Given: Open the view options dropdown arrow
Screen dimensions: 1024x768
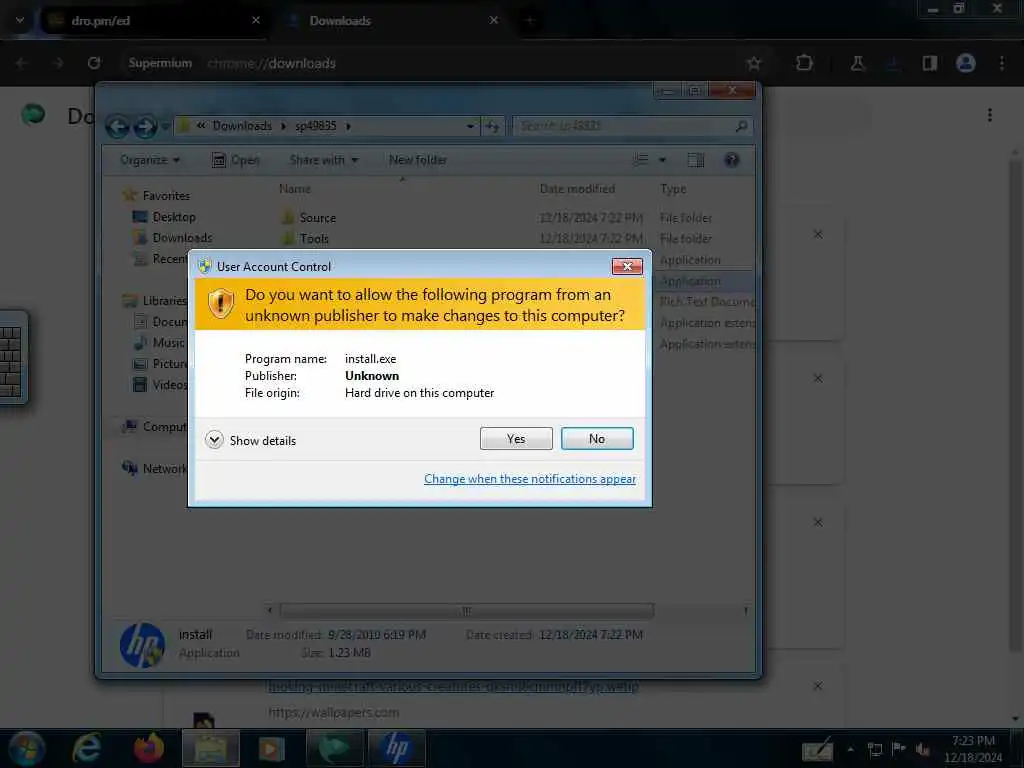Looking at the screenshot, I should pyautogui.click(x=662, y=160).
